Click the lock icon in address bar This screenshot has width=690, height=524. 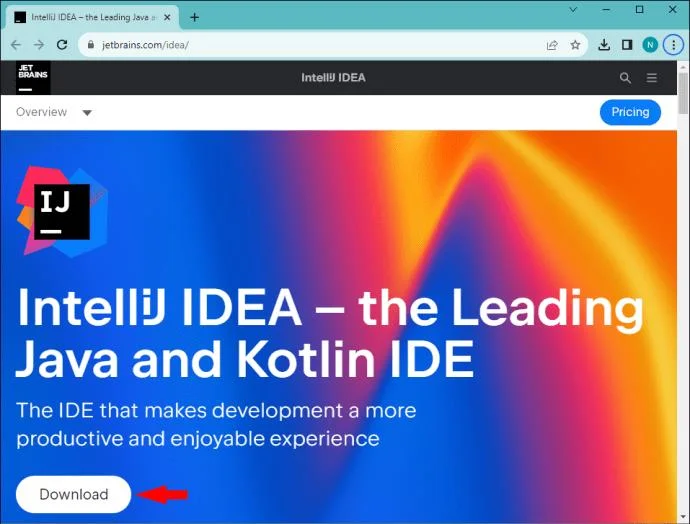(91, 44)
